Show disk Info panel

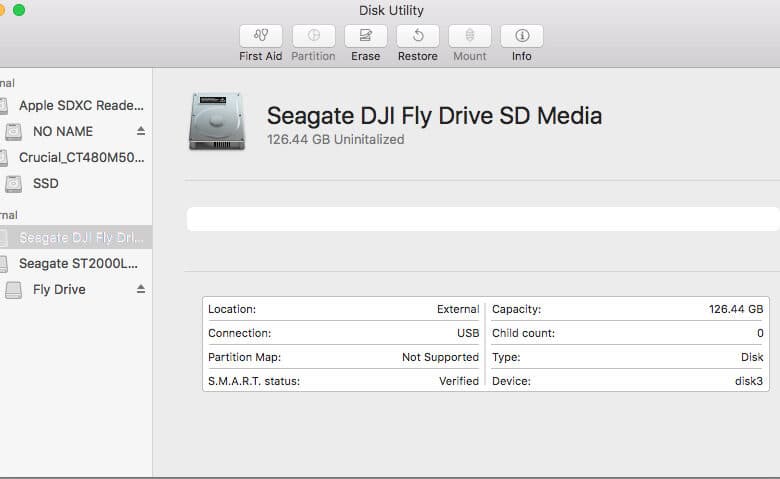tap(522, 36)
